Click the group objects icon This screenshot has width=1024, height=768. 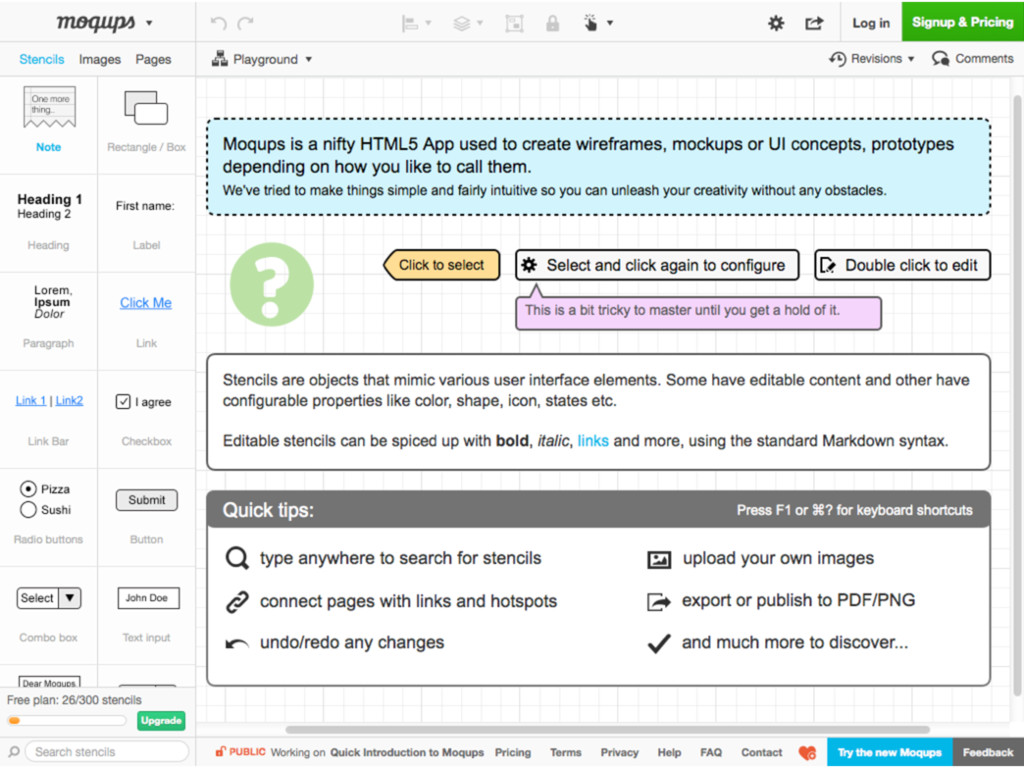(x=515, y=24)
